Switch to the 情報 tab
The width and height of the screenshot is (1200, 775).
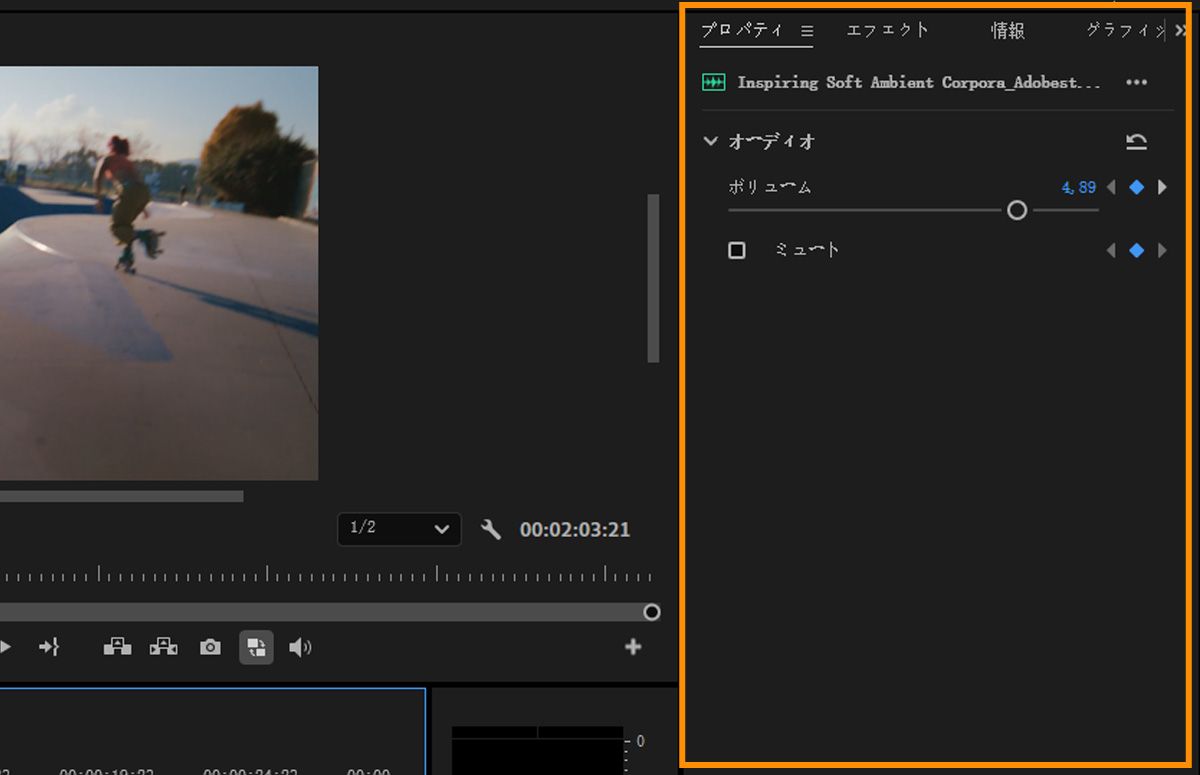tap(1007, 31)
